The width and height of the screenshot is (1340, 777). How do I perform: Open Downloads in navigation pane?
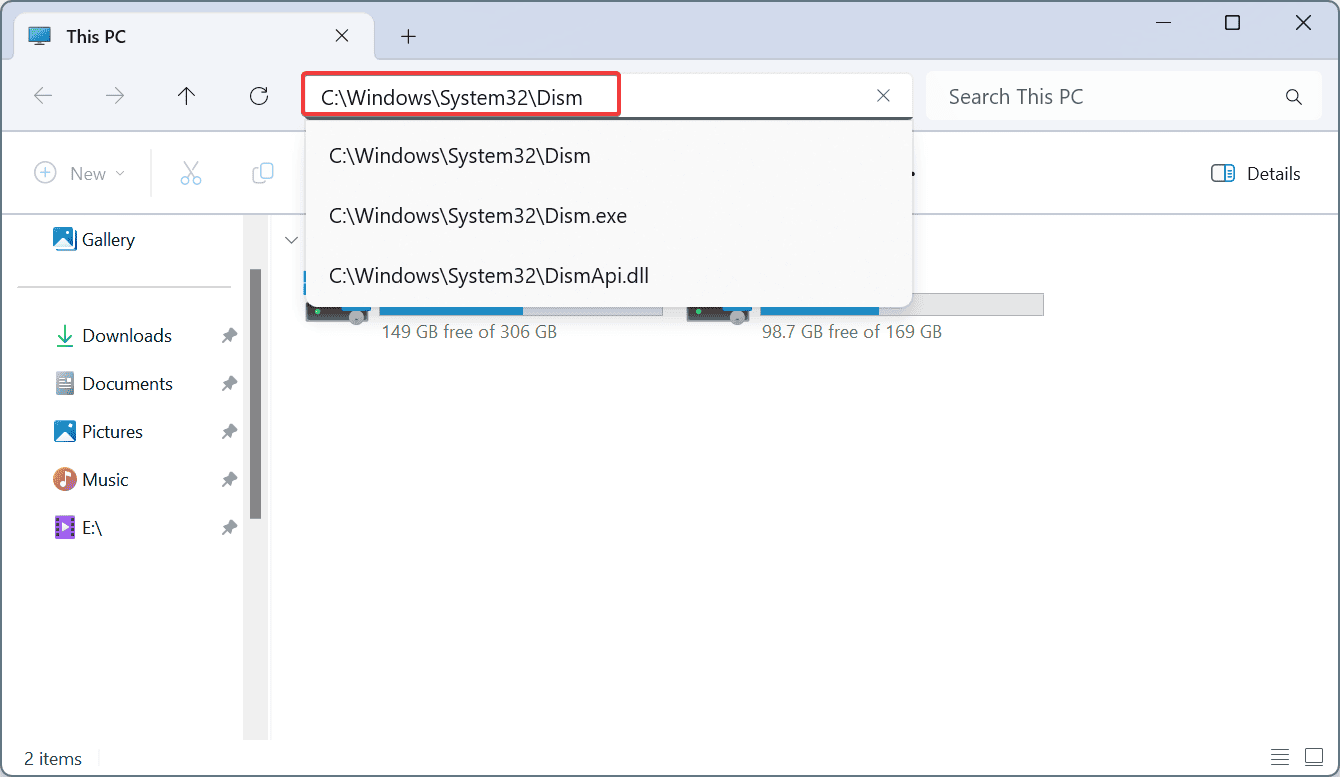click(113, 336)
